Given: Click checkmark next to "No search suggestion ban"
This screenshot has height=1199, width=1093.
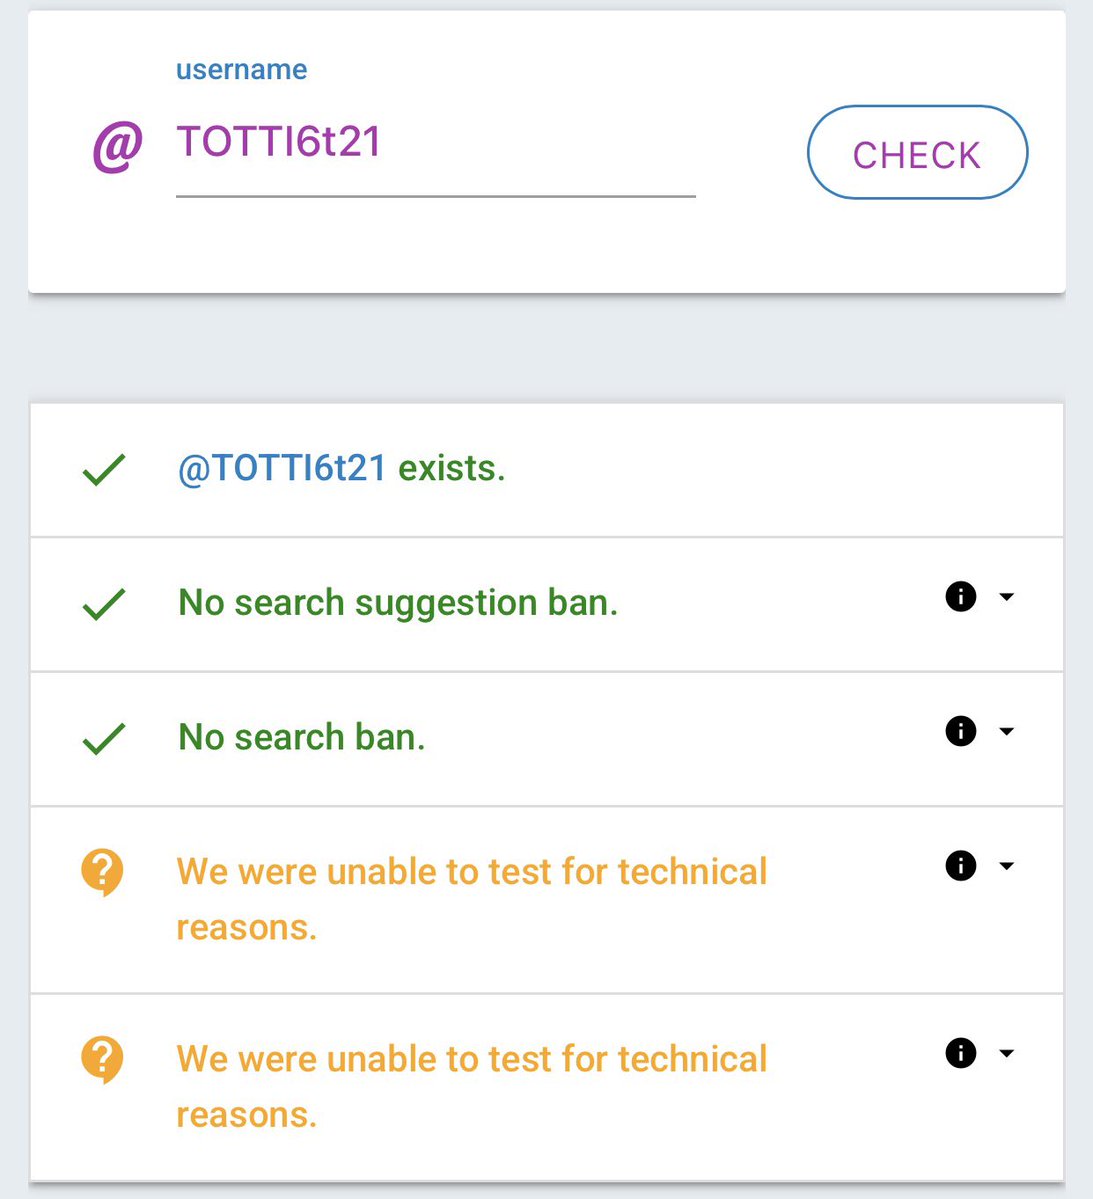Looking at the screenshot, I should 104,603.
